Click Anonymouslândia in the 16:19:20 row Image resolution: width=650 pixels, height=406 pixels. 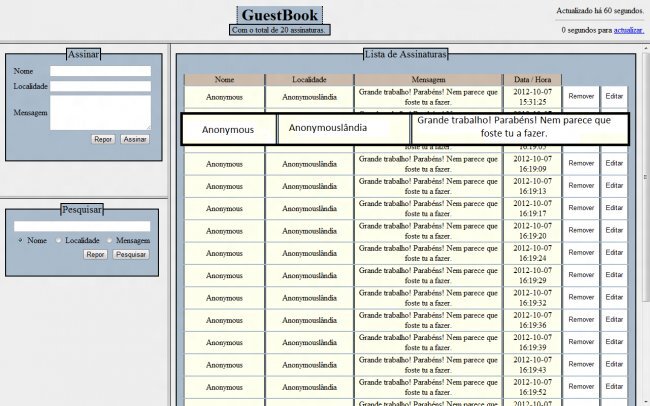click(x=309, y=231)
